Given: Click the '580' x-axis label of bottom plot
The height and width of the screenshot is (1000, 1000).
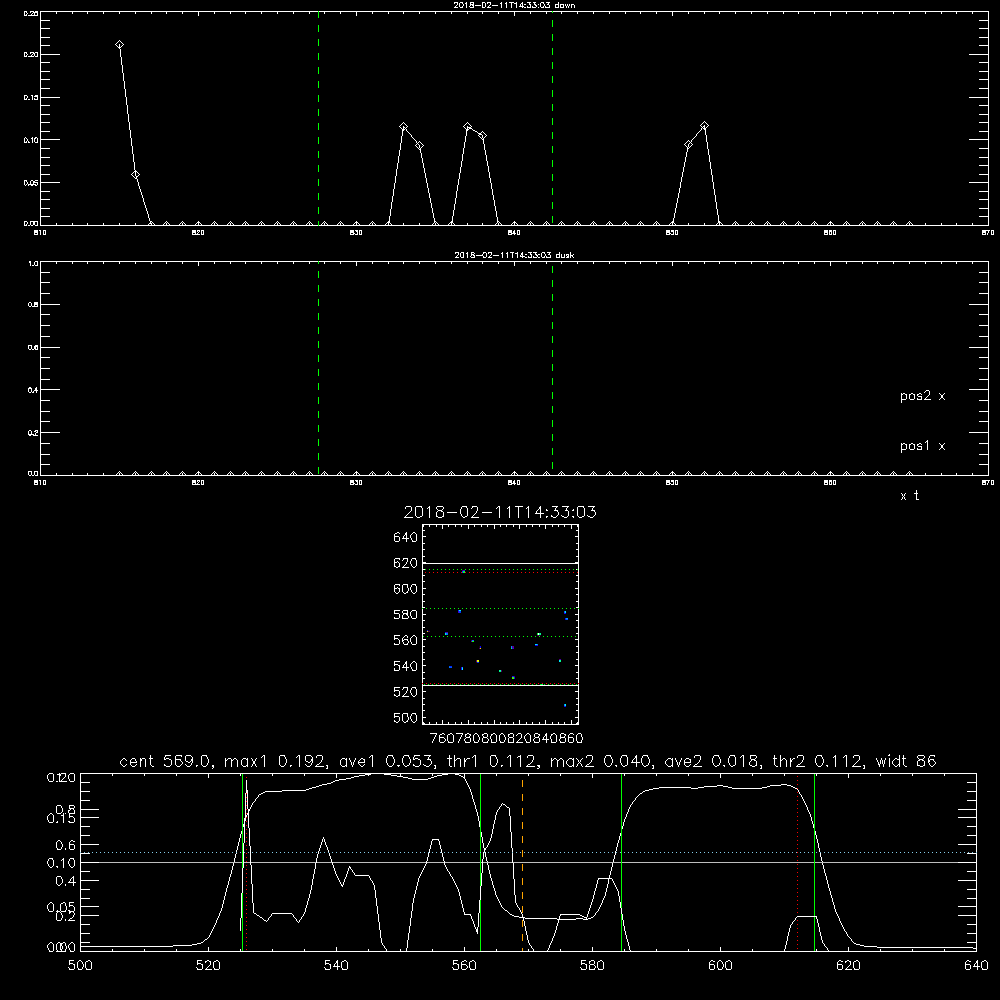Looking at the screenshot, I should tap(592, 966).
